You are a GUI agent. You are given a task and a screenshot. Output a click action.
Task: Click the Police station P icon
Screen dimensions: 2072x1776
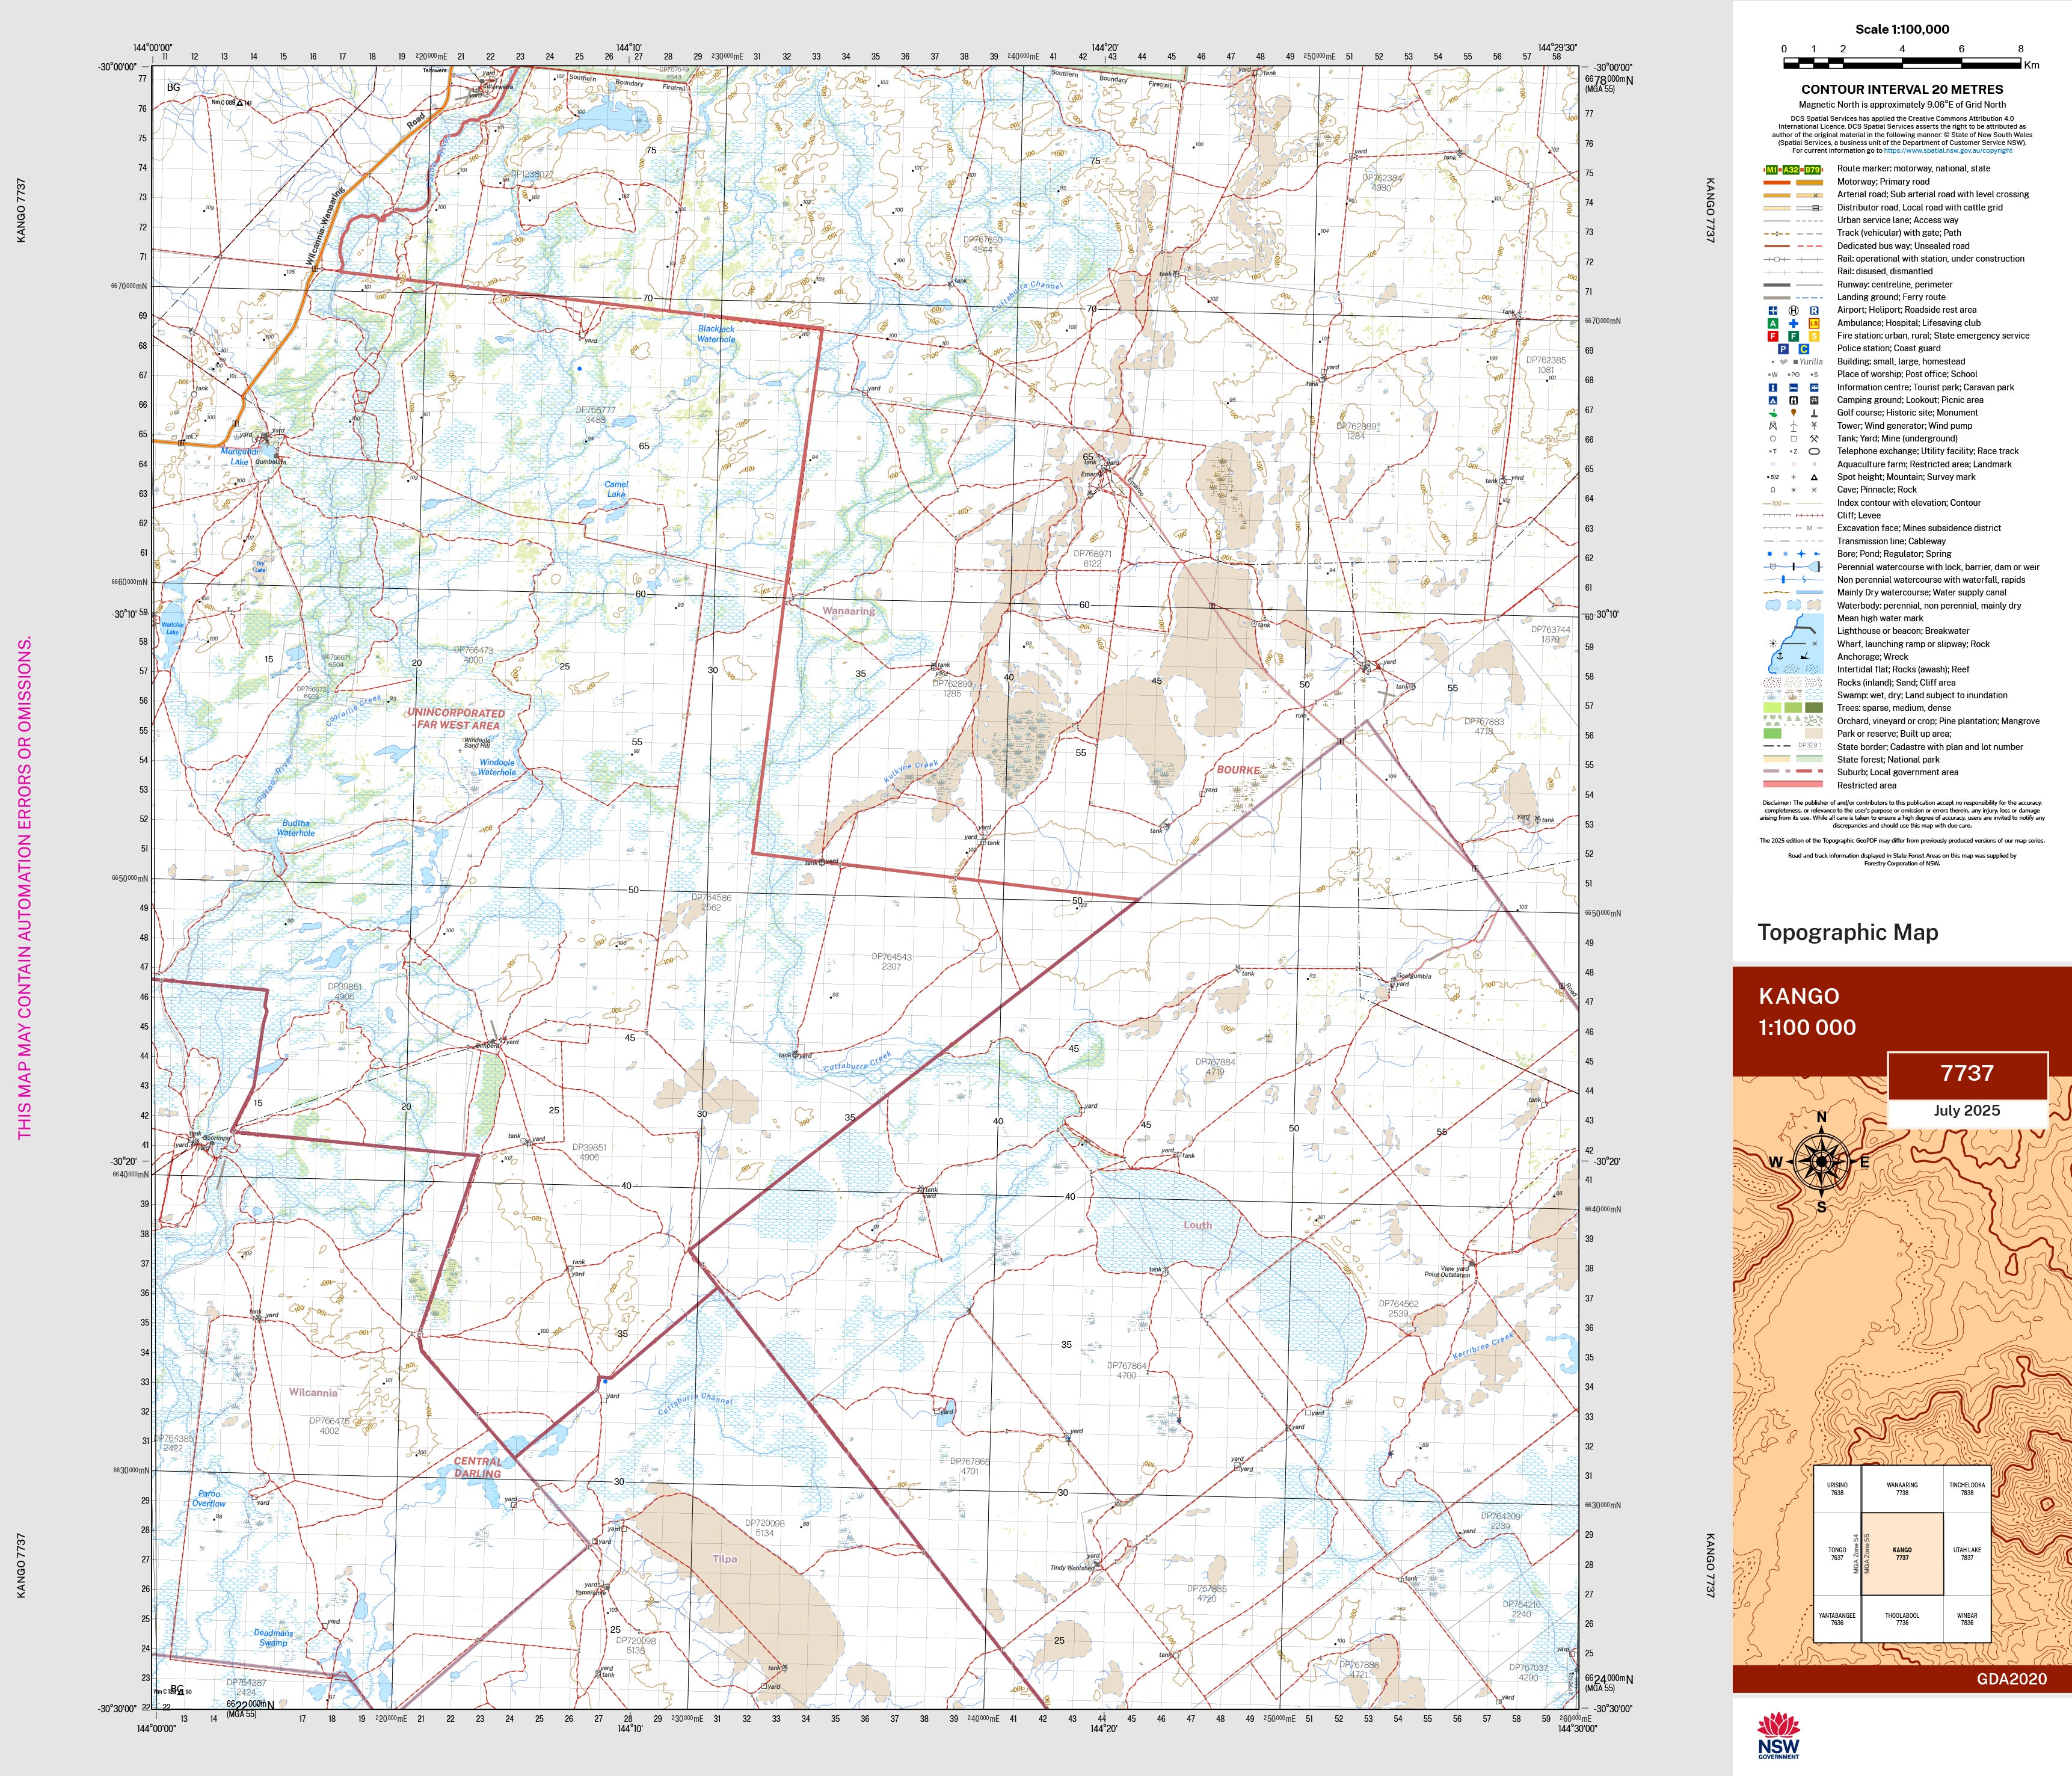point(1783,349)
